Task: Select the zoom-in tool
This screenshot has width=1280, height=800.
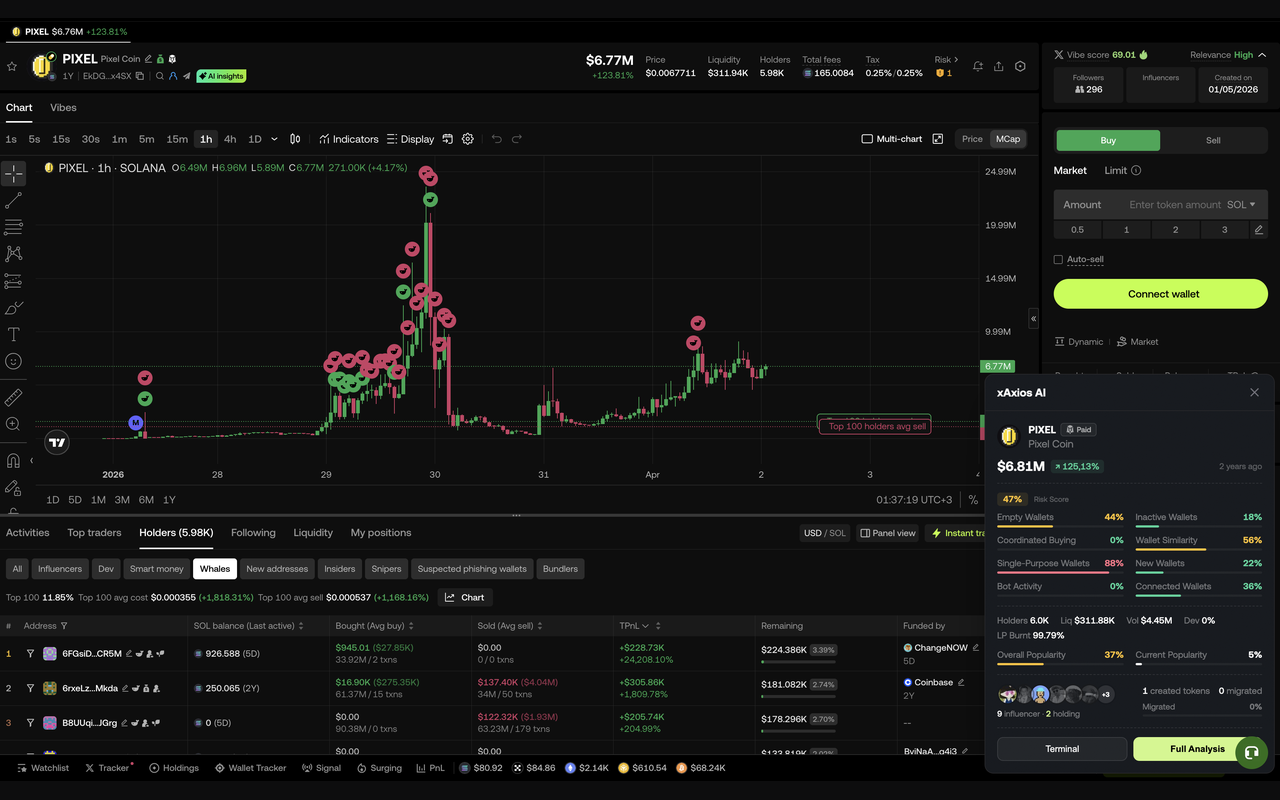Action: pyautogui.click(x=13, y=424)
